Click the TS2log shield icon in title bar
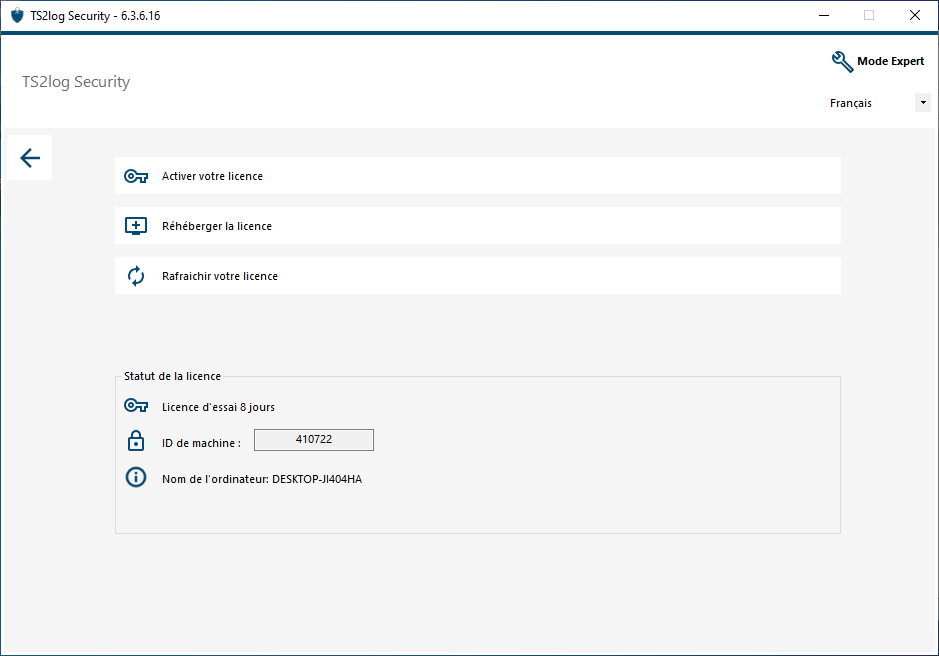Viewport: 939px width, 656px height. (17, 16)
